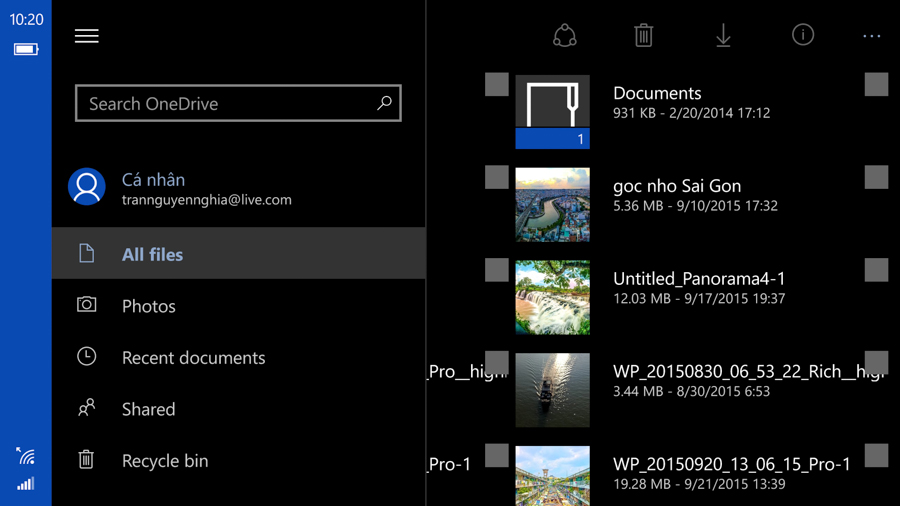
Task: Open the Documents folder thumbnail
Action: [x=552, y=112]
